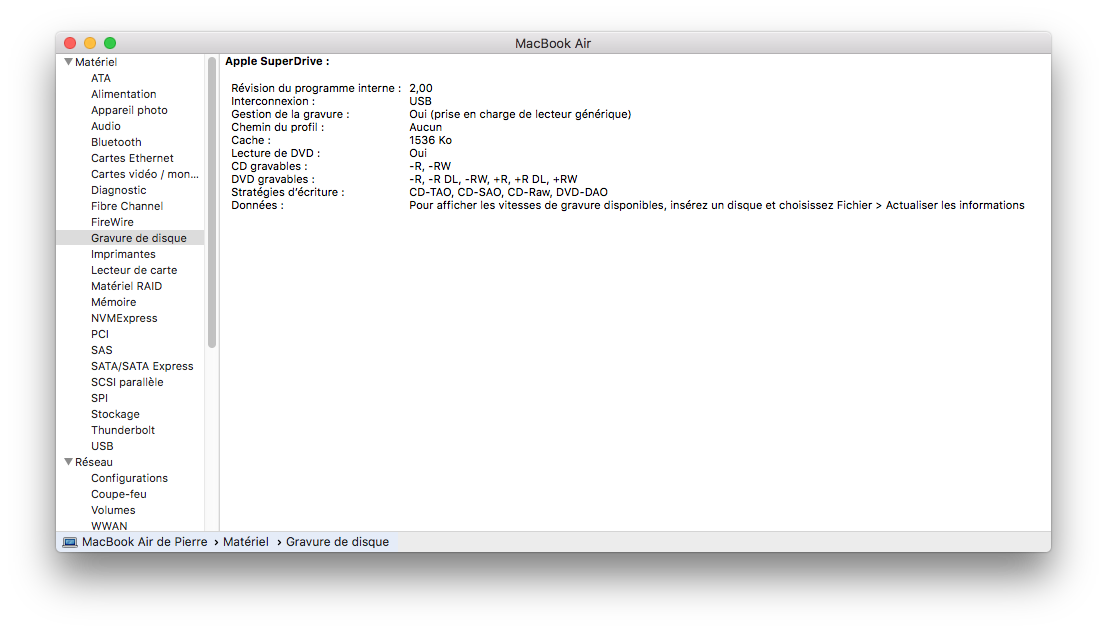This screenshot has width=1107, height=632.
Task: Select Cartes Ethernet entry
Action: point(132,158)
